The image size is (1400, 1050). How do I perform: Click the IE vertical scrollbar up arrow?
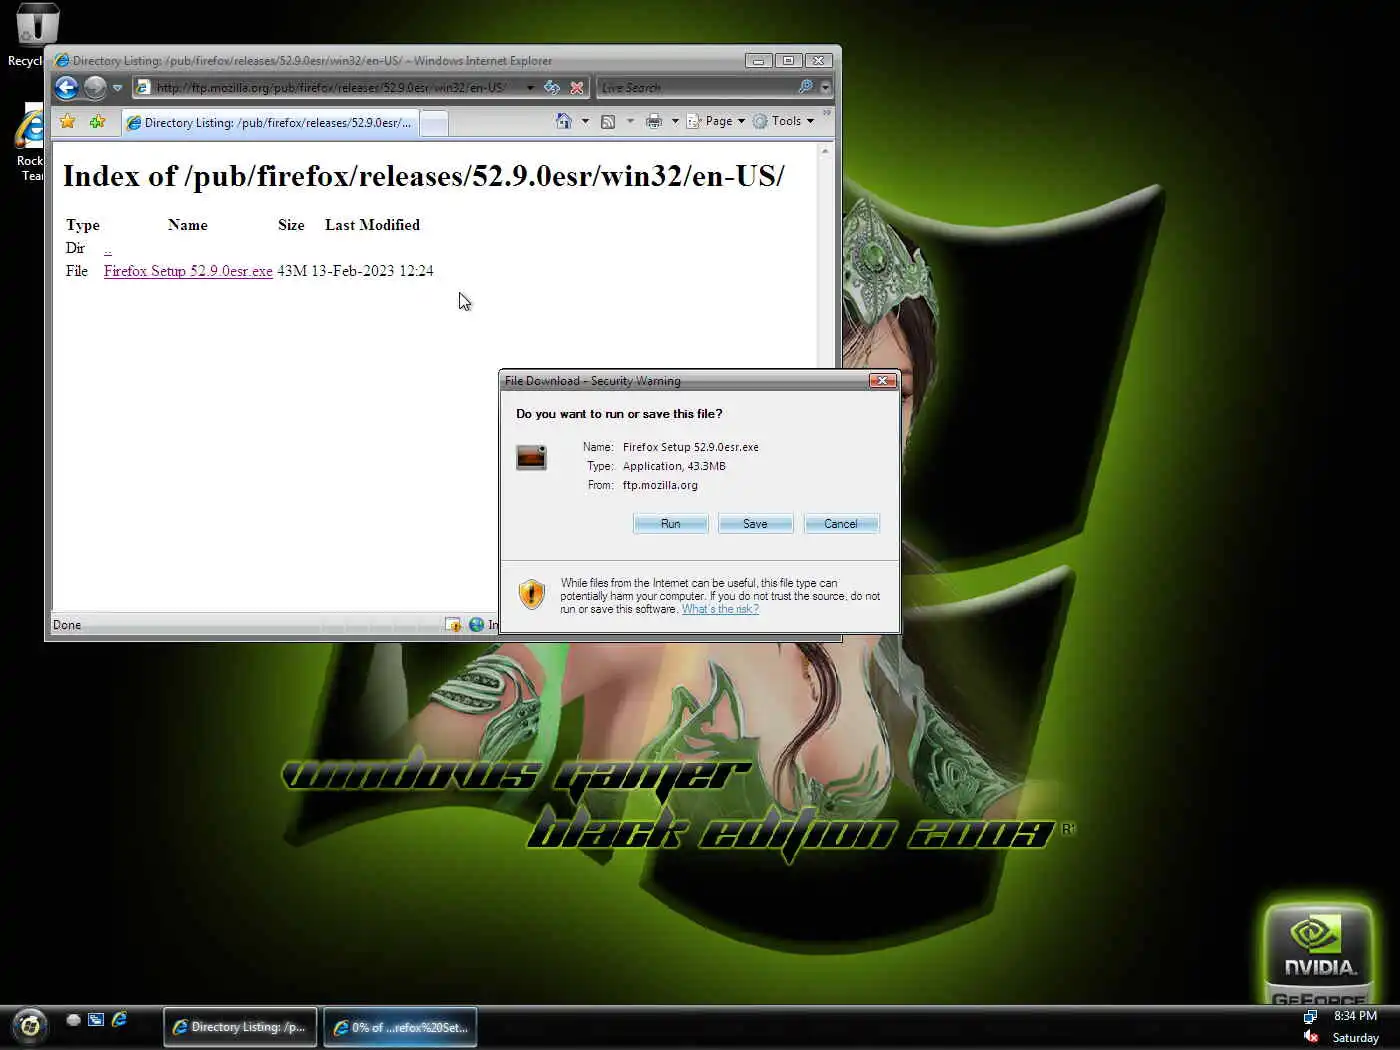825,151
